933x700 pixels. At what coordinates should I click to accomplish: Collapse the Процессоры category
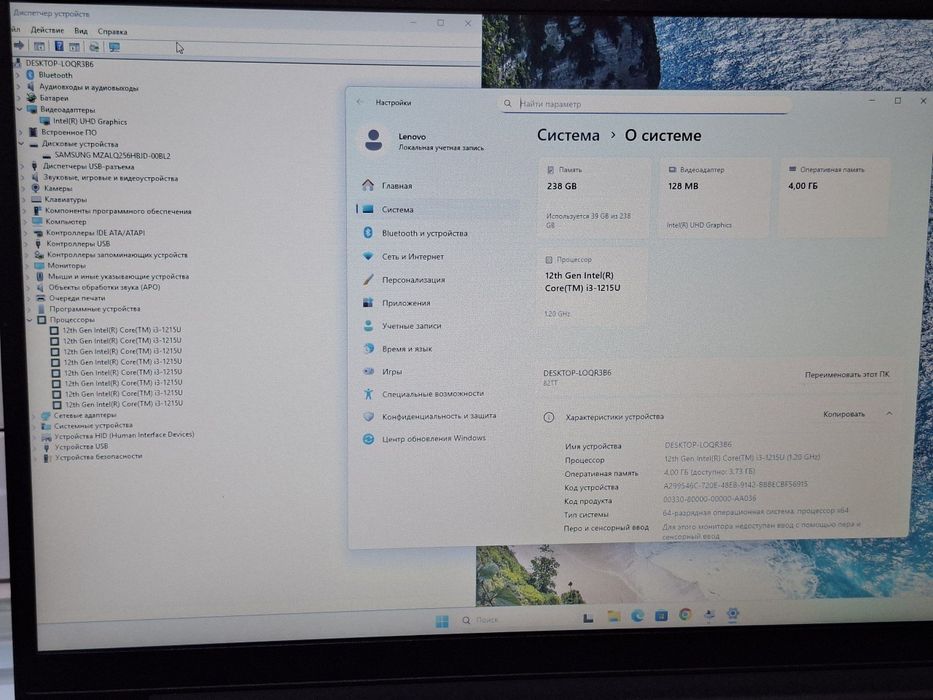click(29, 320)
